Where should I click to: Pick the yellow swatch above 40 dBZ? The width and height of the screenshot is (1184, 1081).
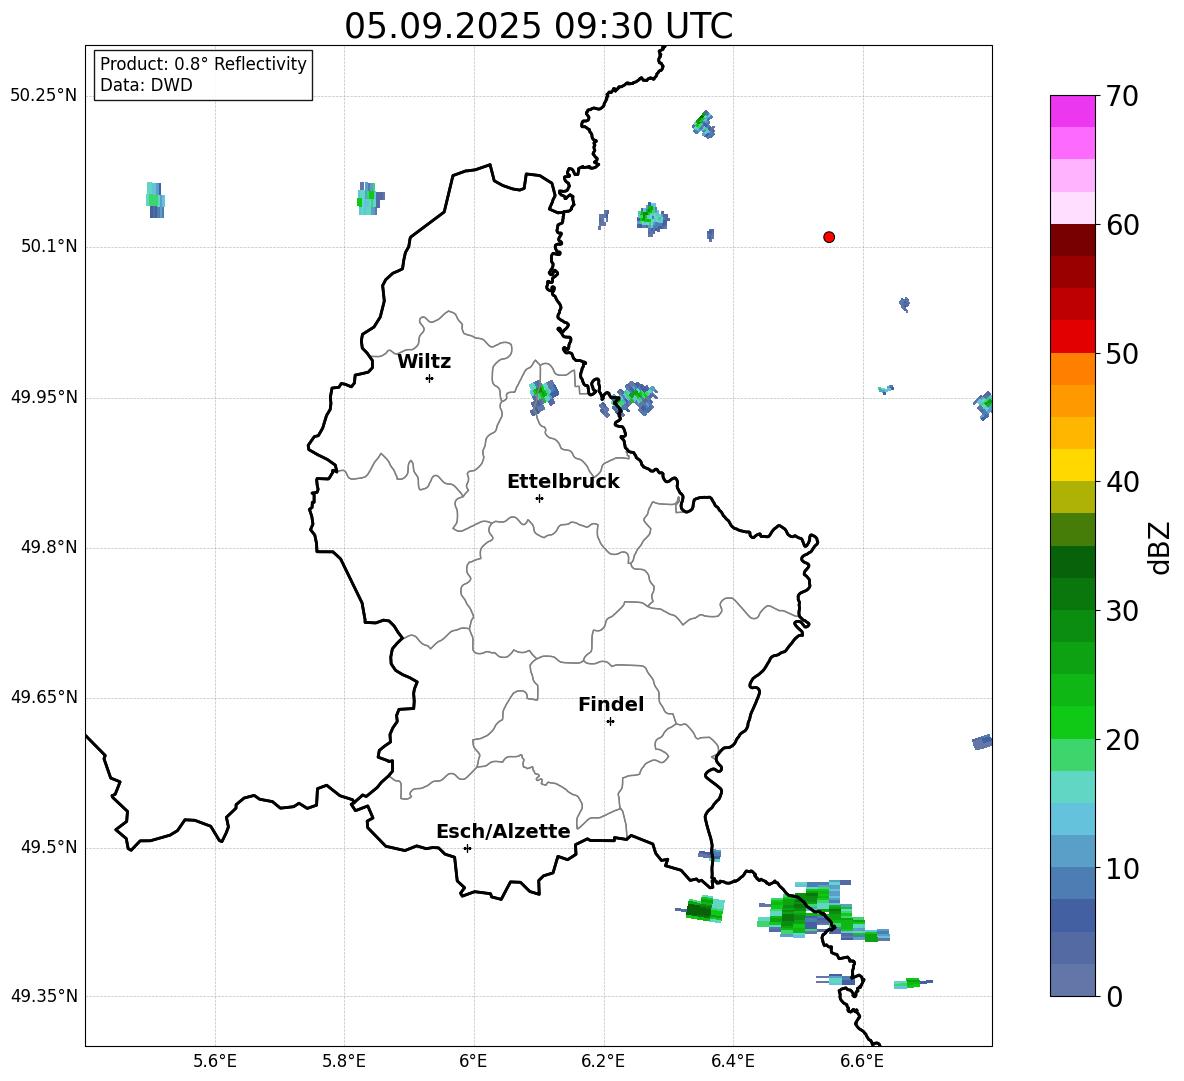tap(1073, 465)
